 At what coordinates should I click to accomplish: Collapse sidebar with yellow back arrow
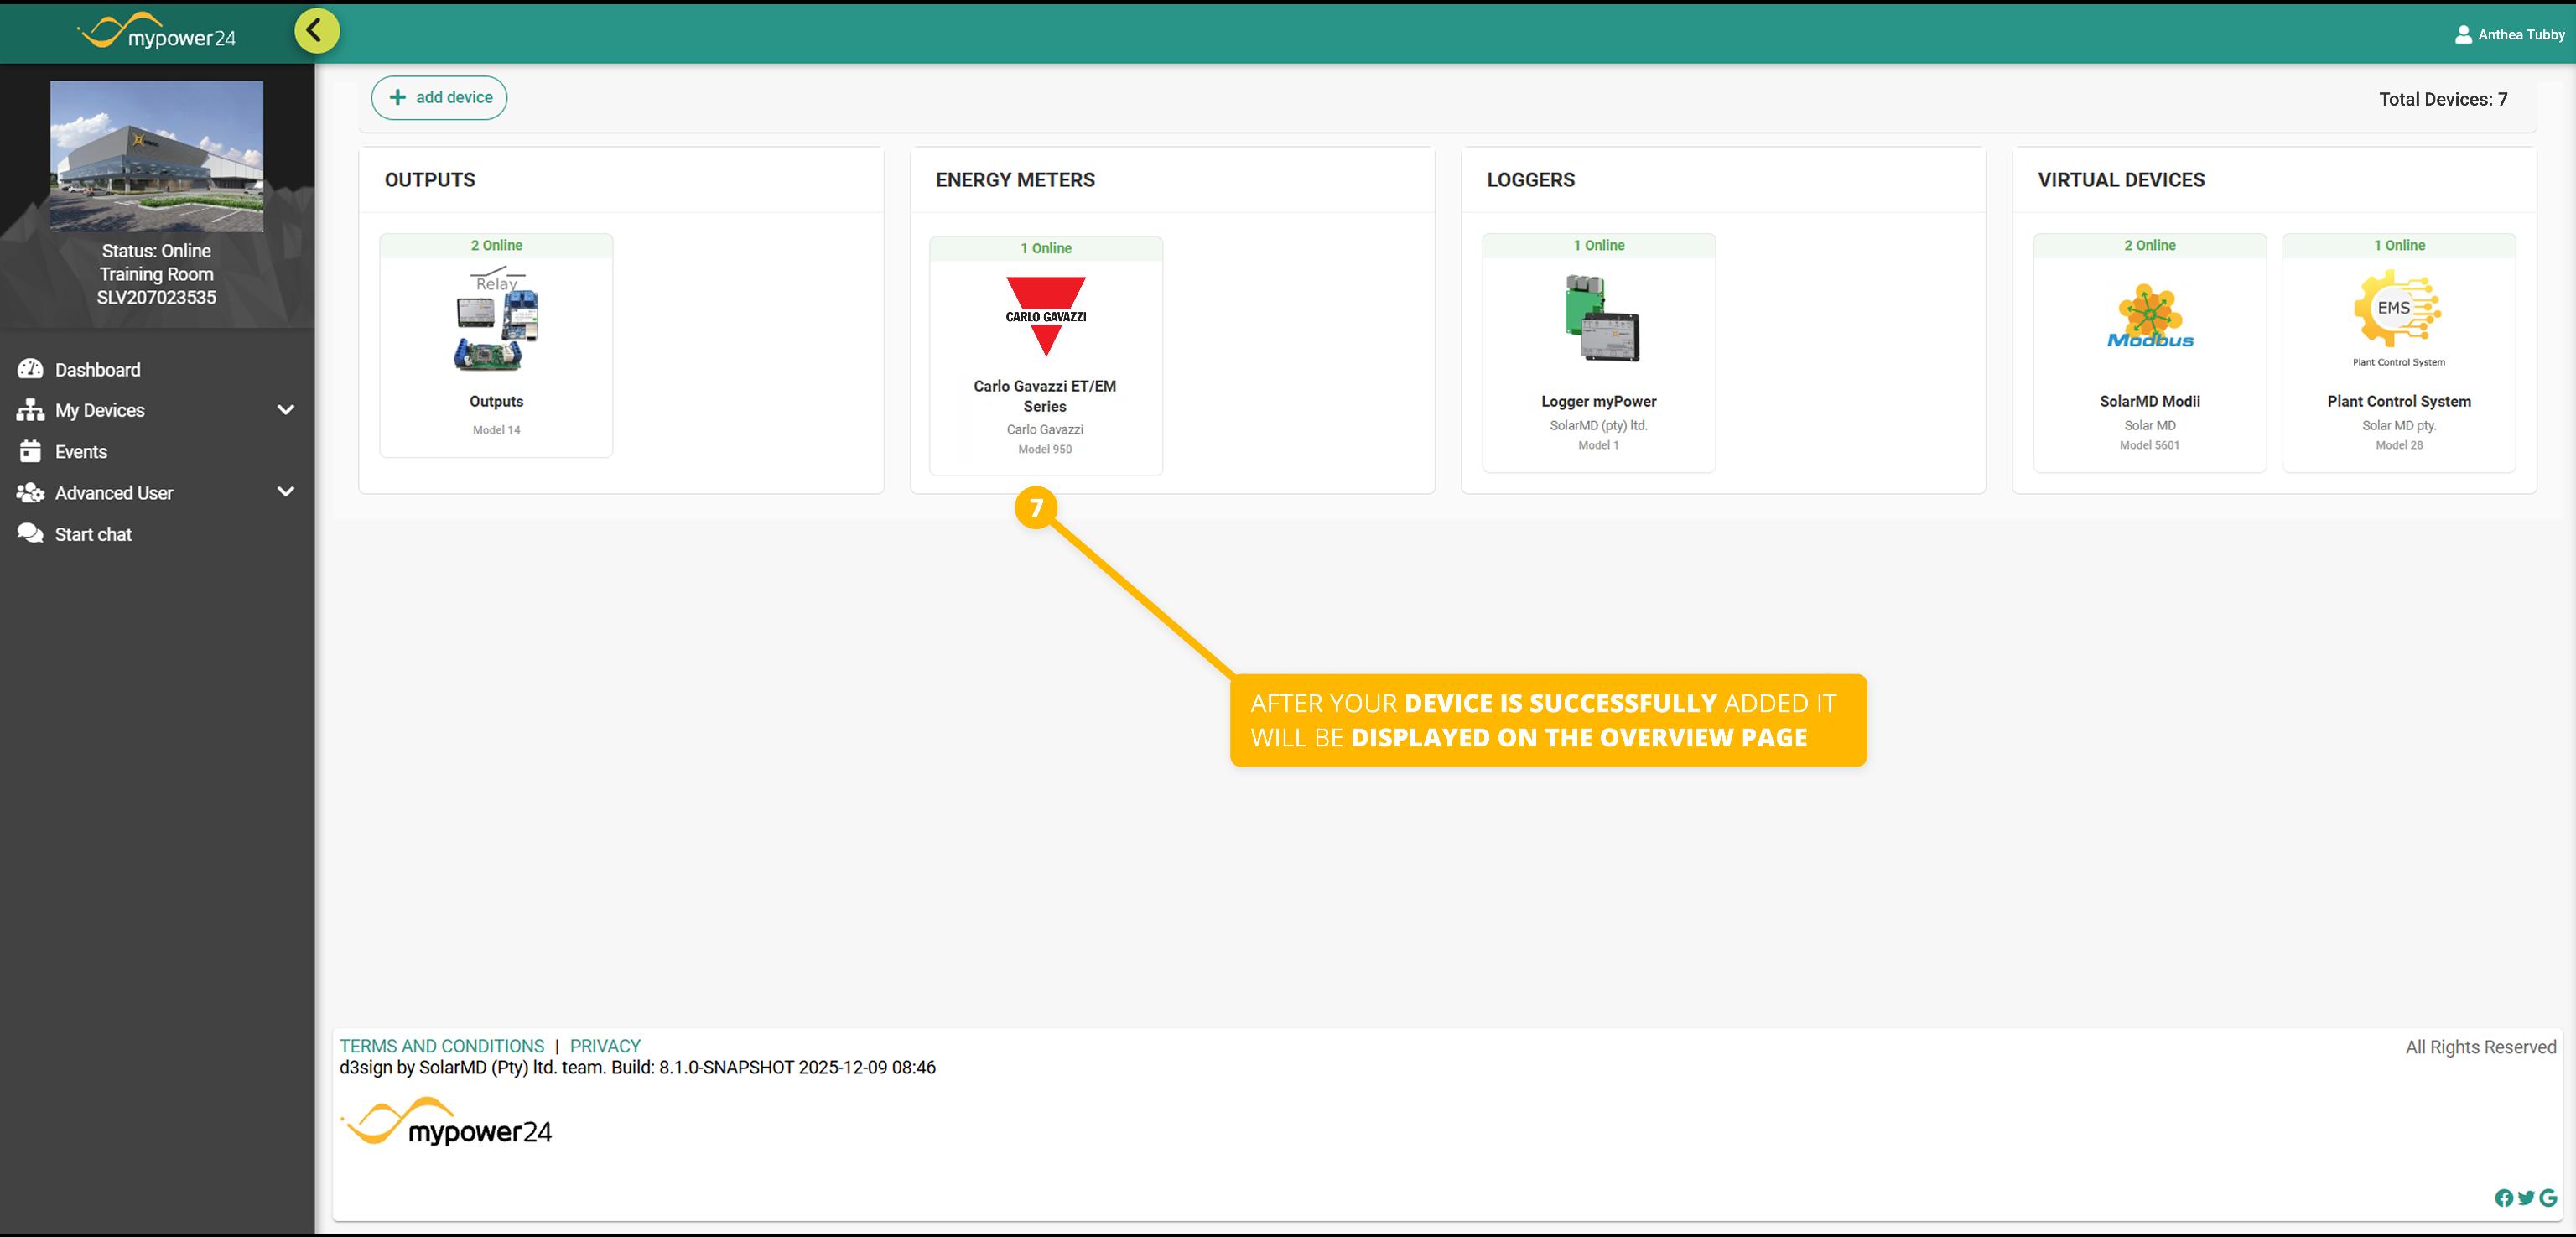click(x=316, y=31)
